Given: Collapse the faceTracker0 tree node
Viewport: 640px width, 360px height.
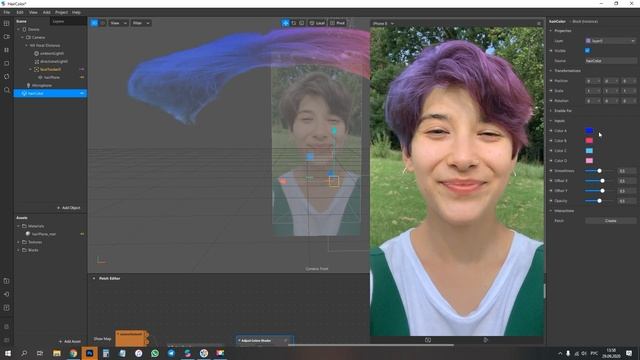Looking at the screenshot, I should [x=31, y=69].
